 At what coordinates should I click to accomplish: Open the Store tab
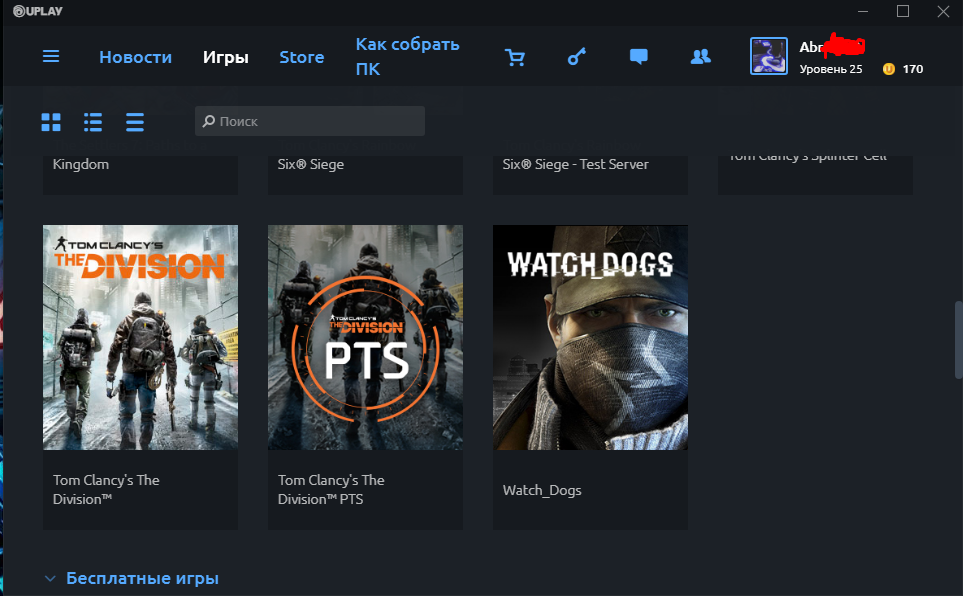point(302,57)
